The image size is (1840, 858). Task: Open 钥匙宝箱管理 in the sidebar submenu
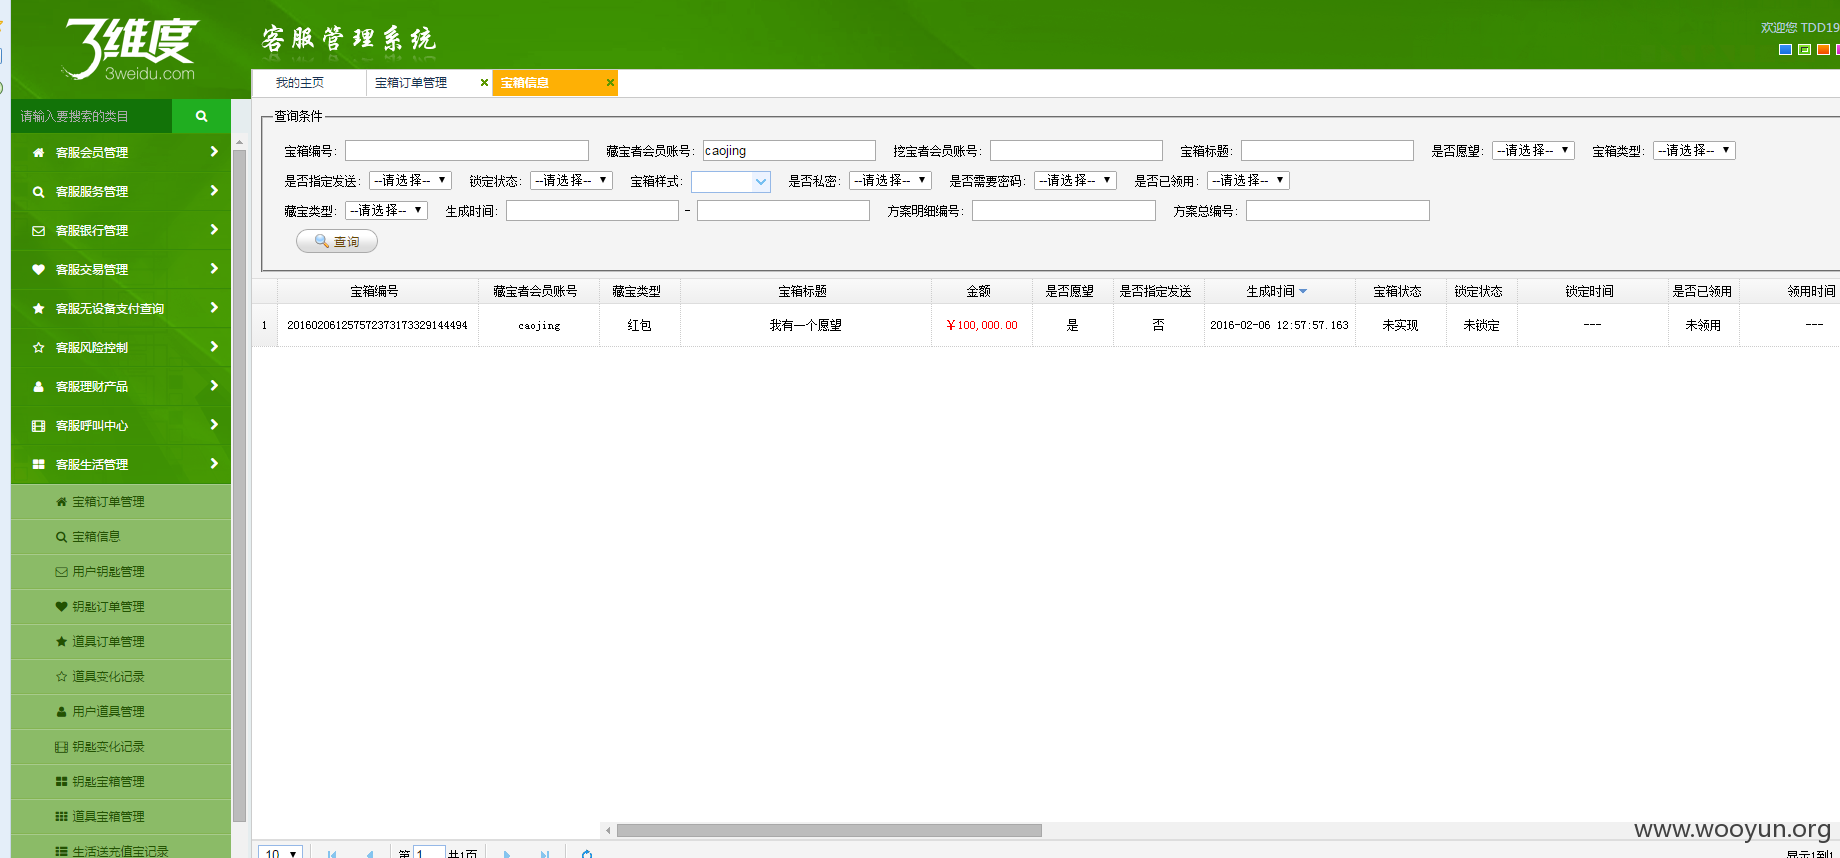tap(121, 781)
